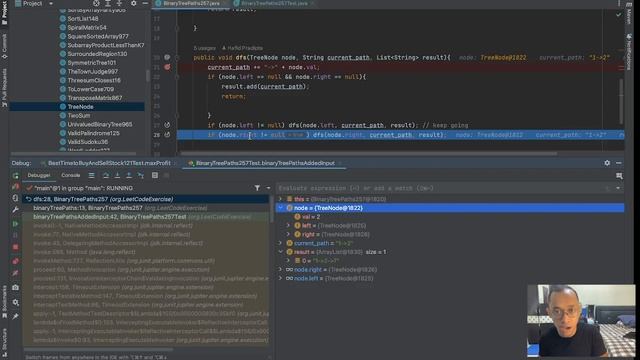
Task: Expand the node.right watch entry
Action: click(280, 269)
